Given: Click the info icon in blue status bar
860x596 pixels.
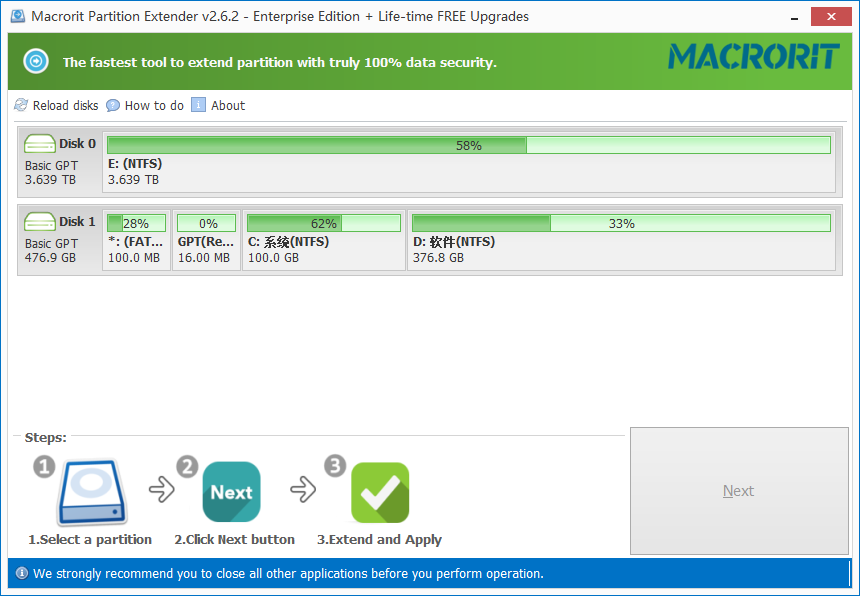Looking at the screenshot, I should tap(21, 574).
